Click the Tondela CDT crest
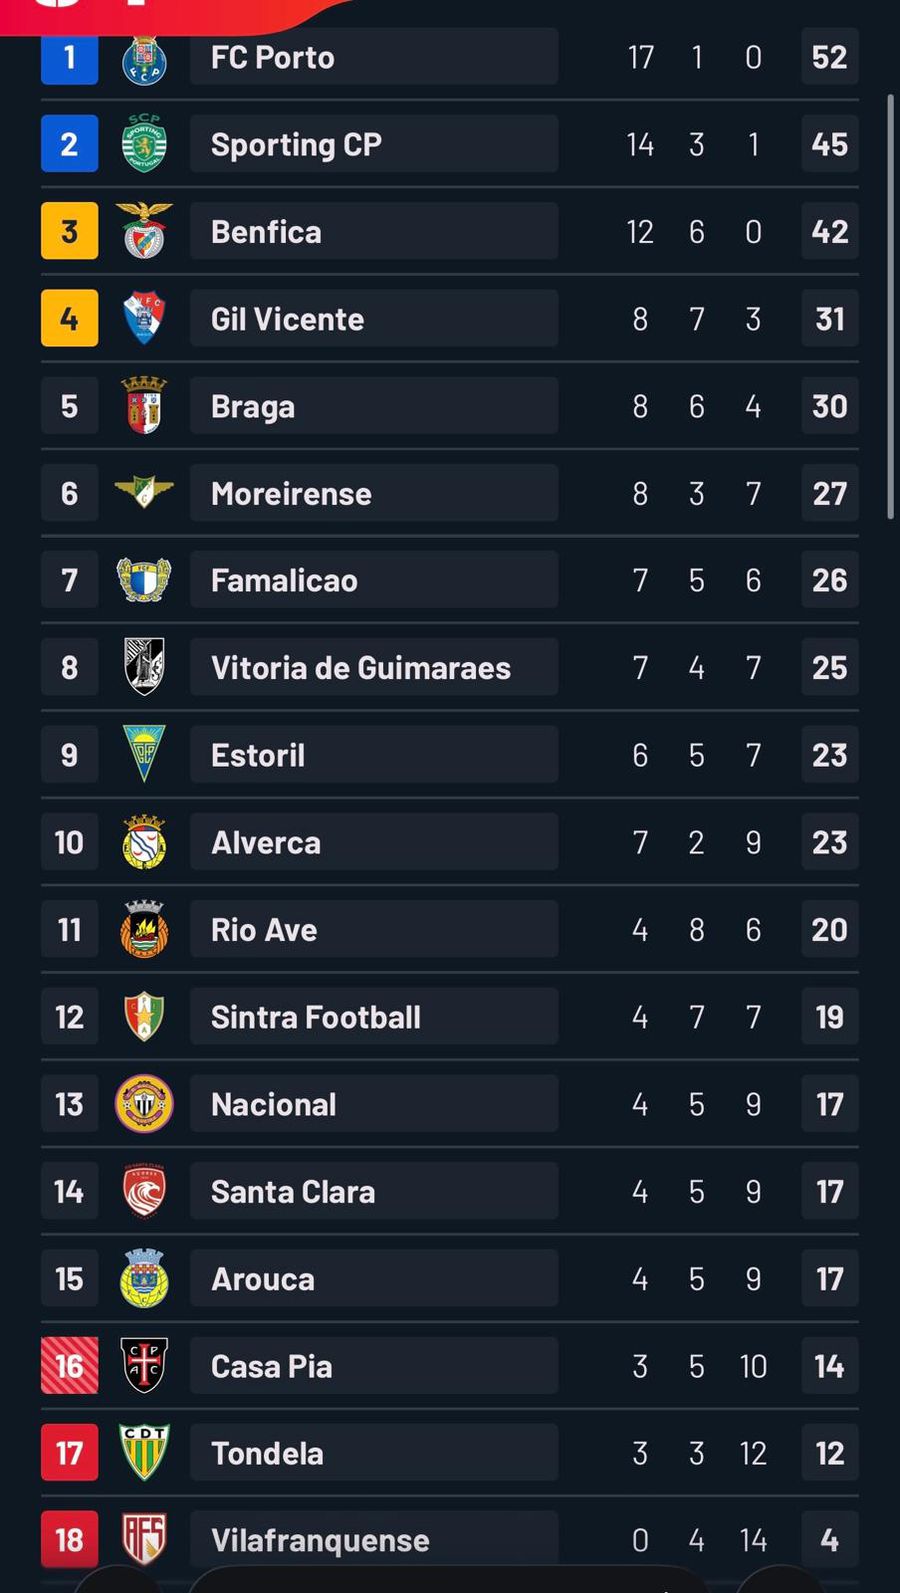This screenshot has height=1593, width=900. (144, 1452)
